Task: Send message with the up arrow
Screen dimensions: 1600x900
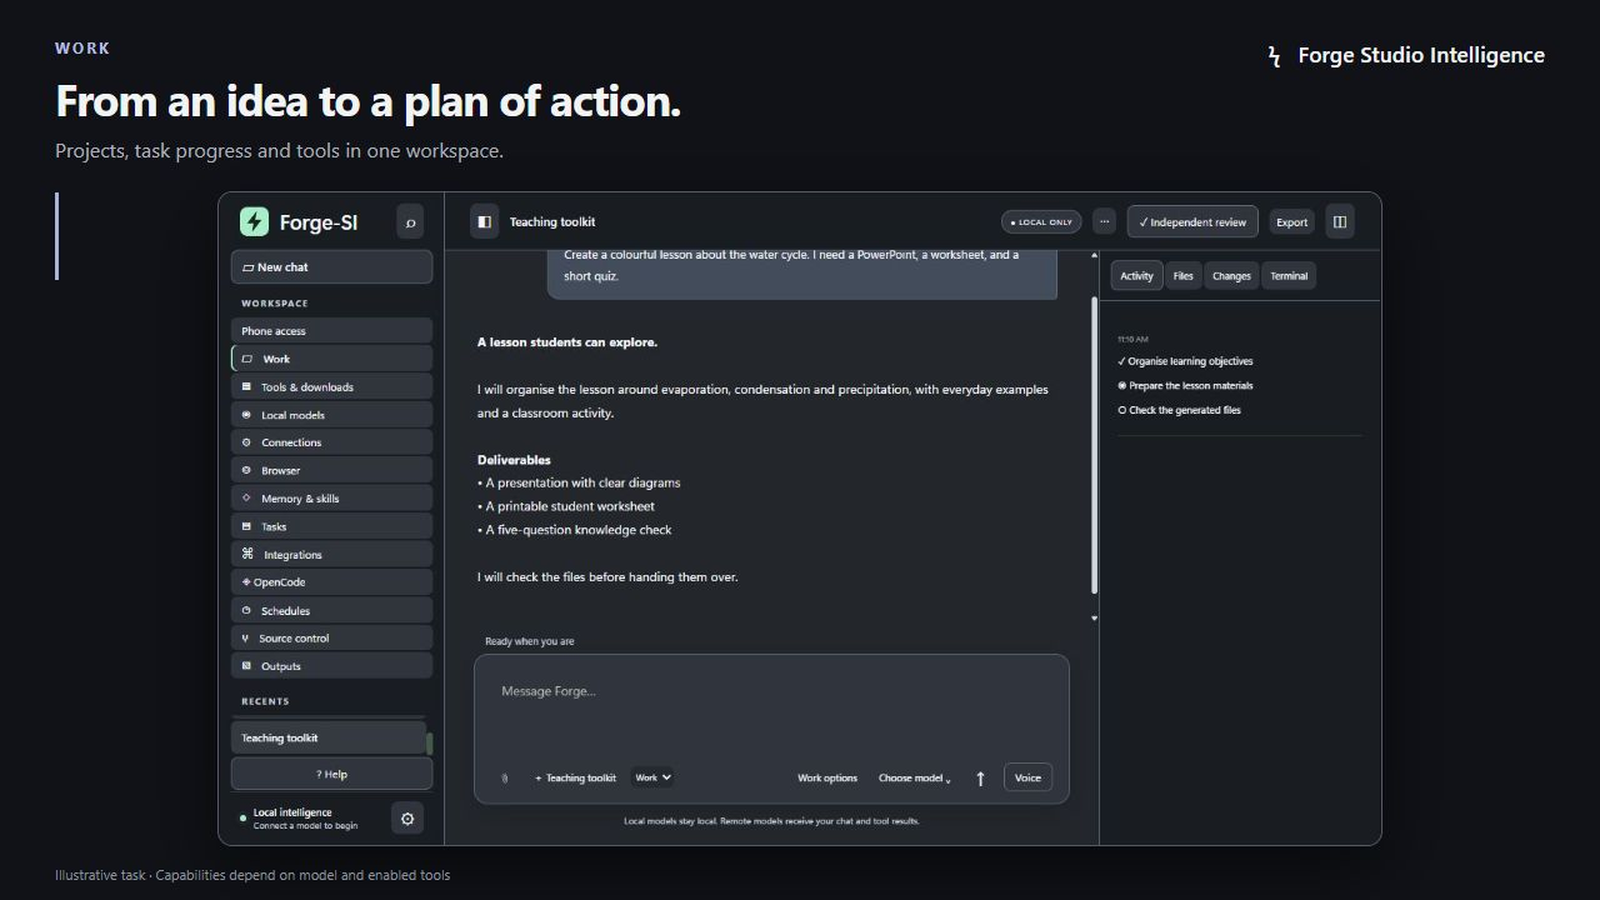Action: pos(980,778)
